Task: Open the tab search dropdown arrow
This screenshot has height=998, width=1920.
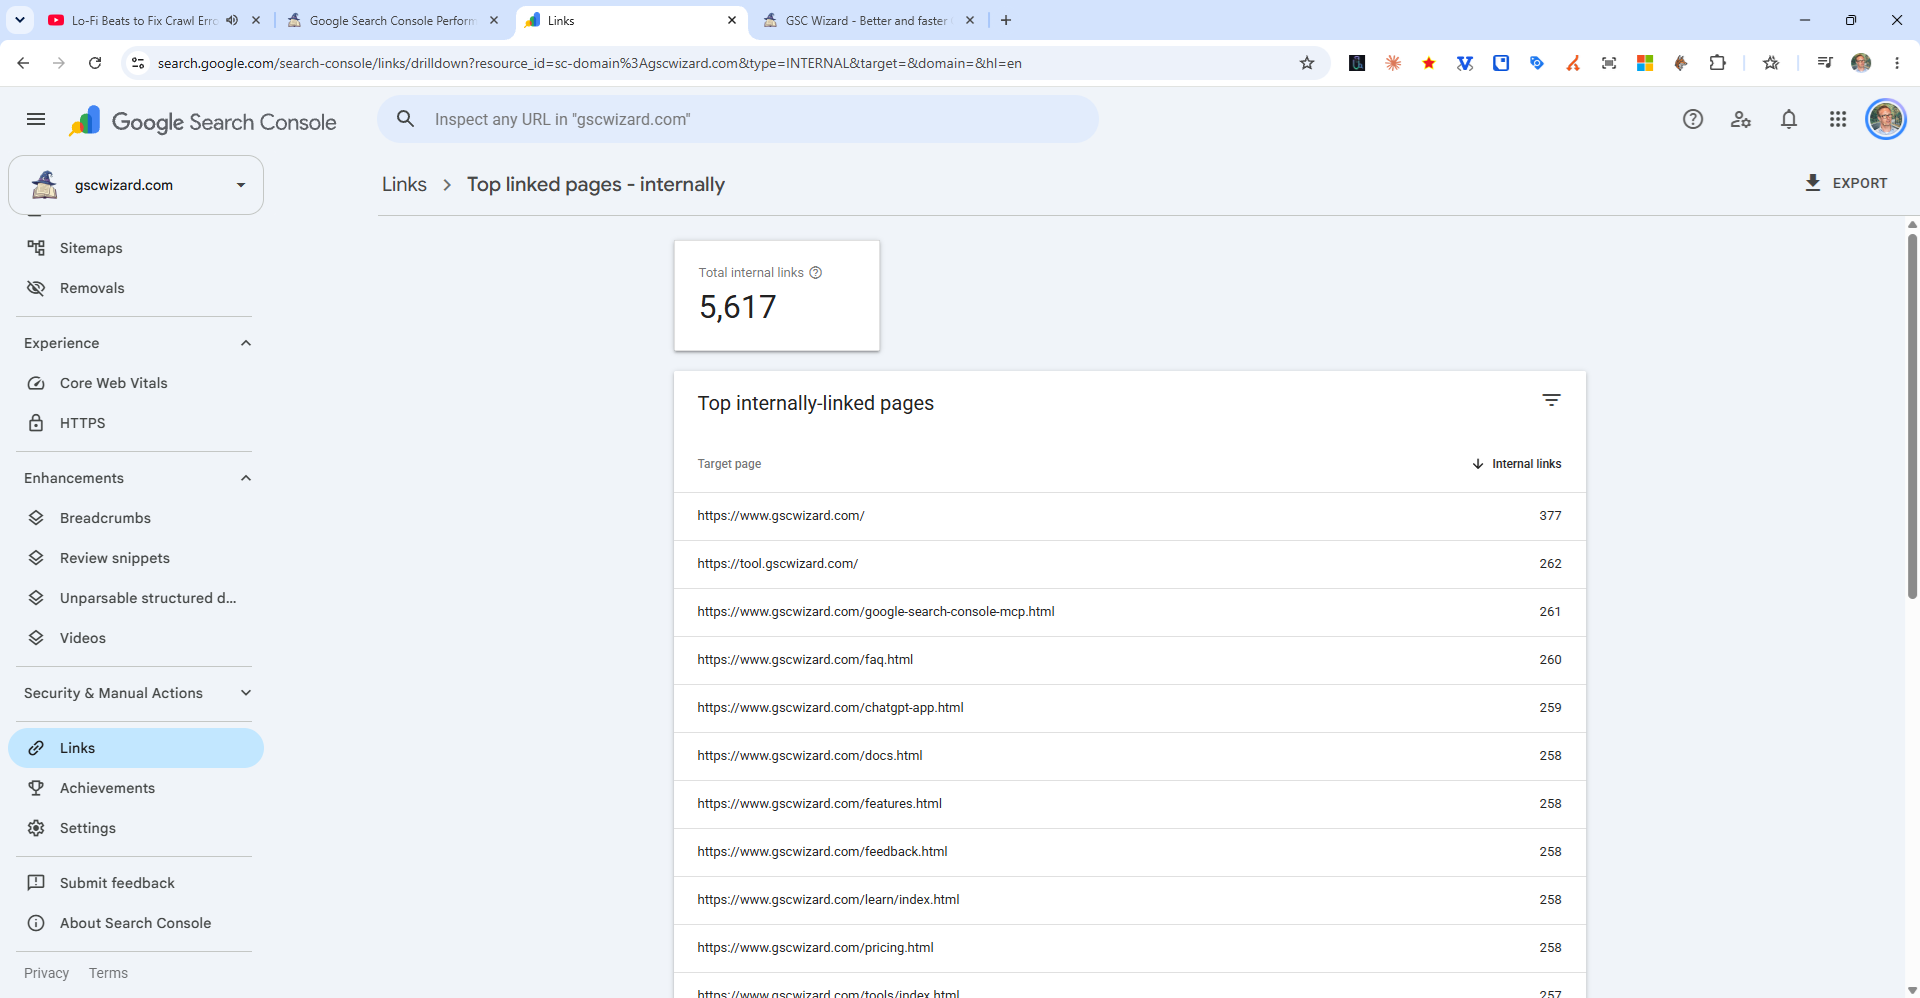Action: pyautogui.click(x=20, y=20)
